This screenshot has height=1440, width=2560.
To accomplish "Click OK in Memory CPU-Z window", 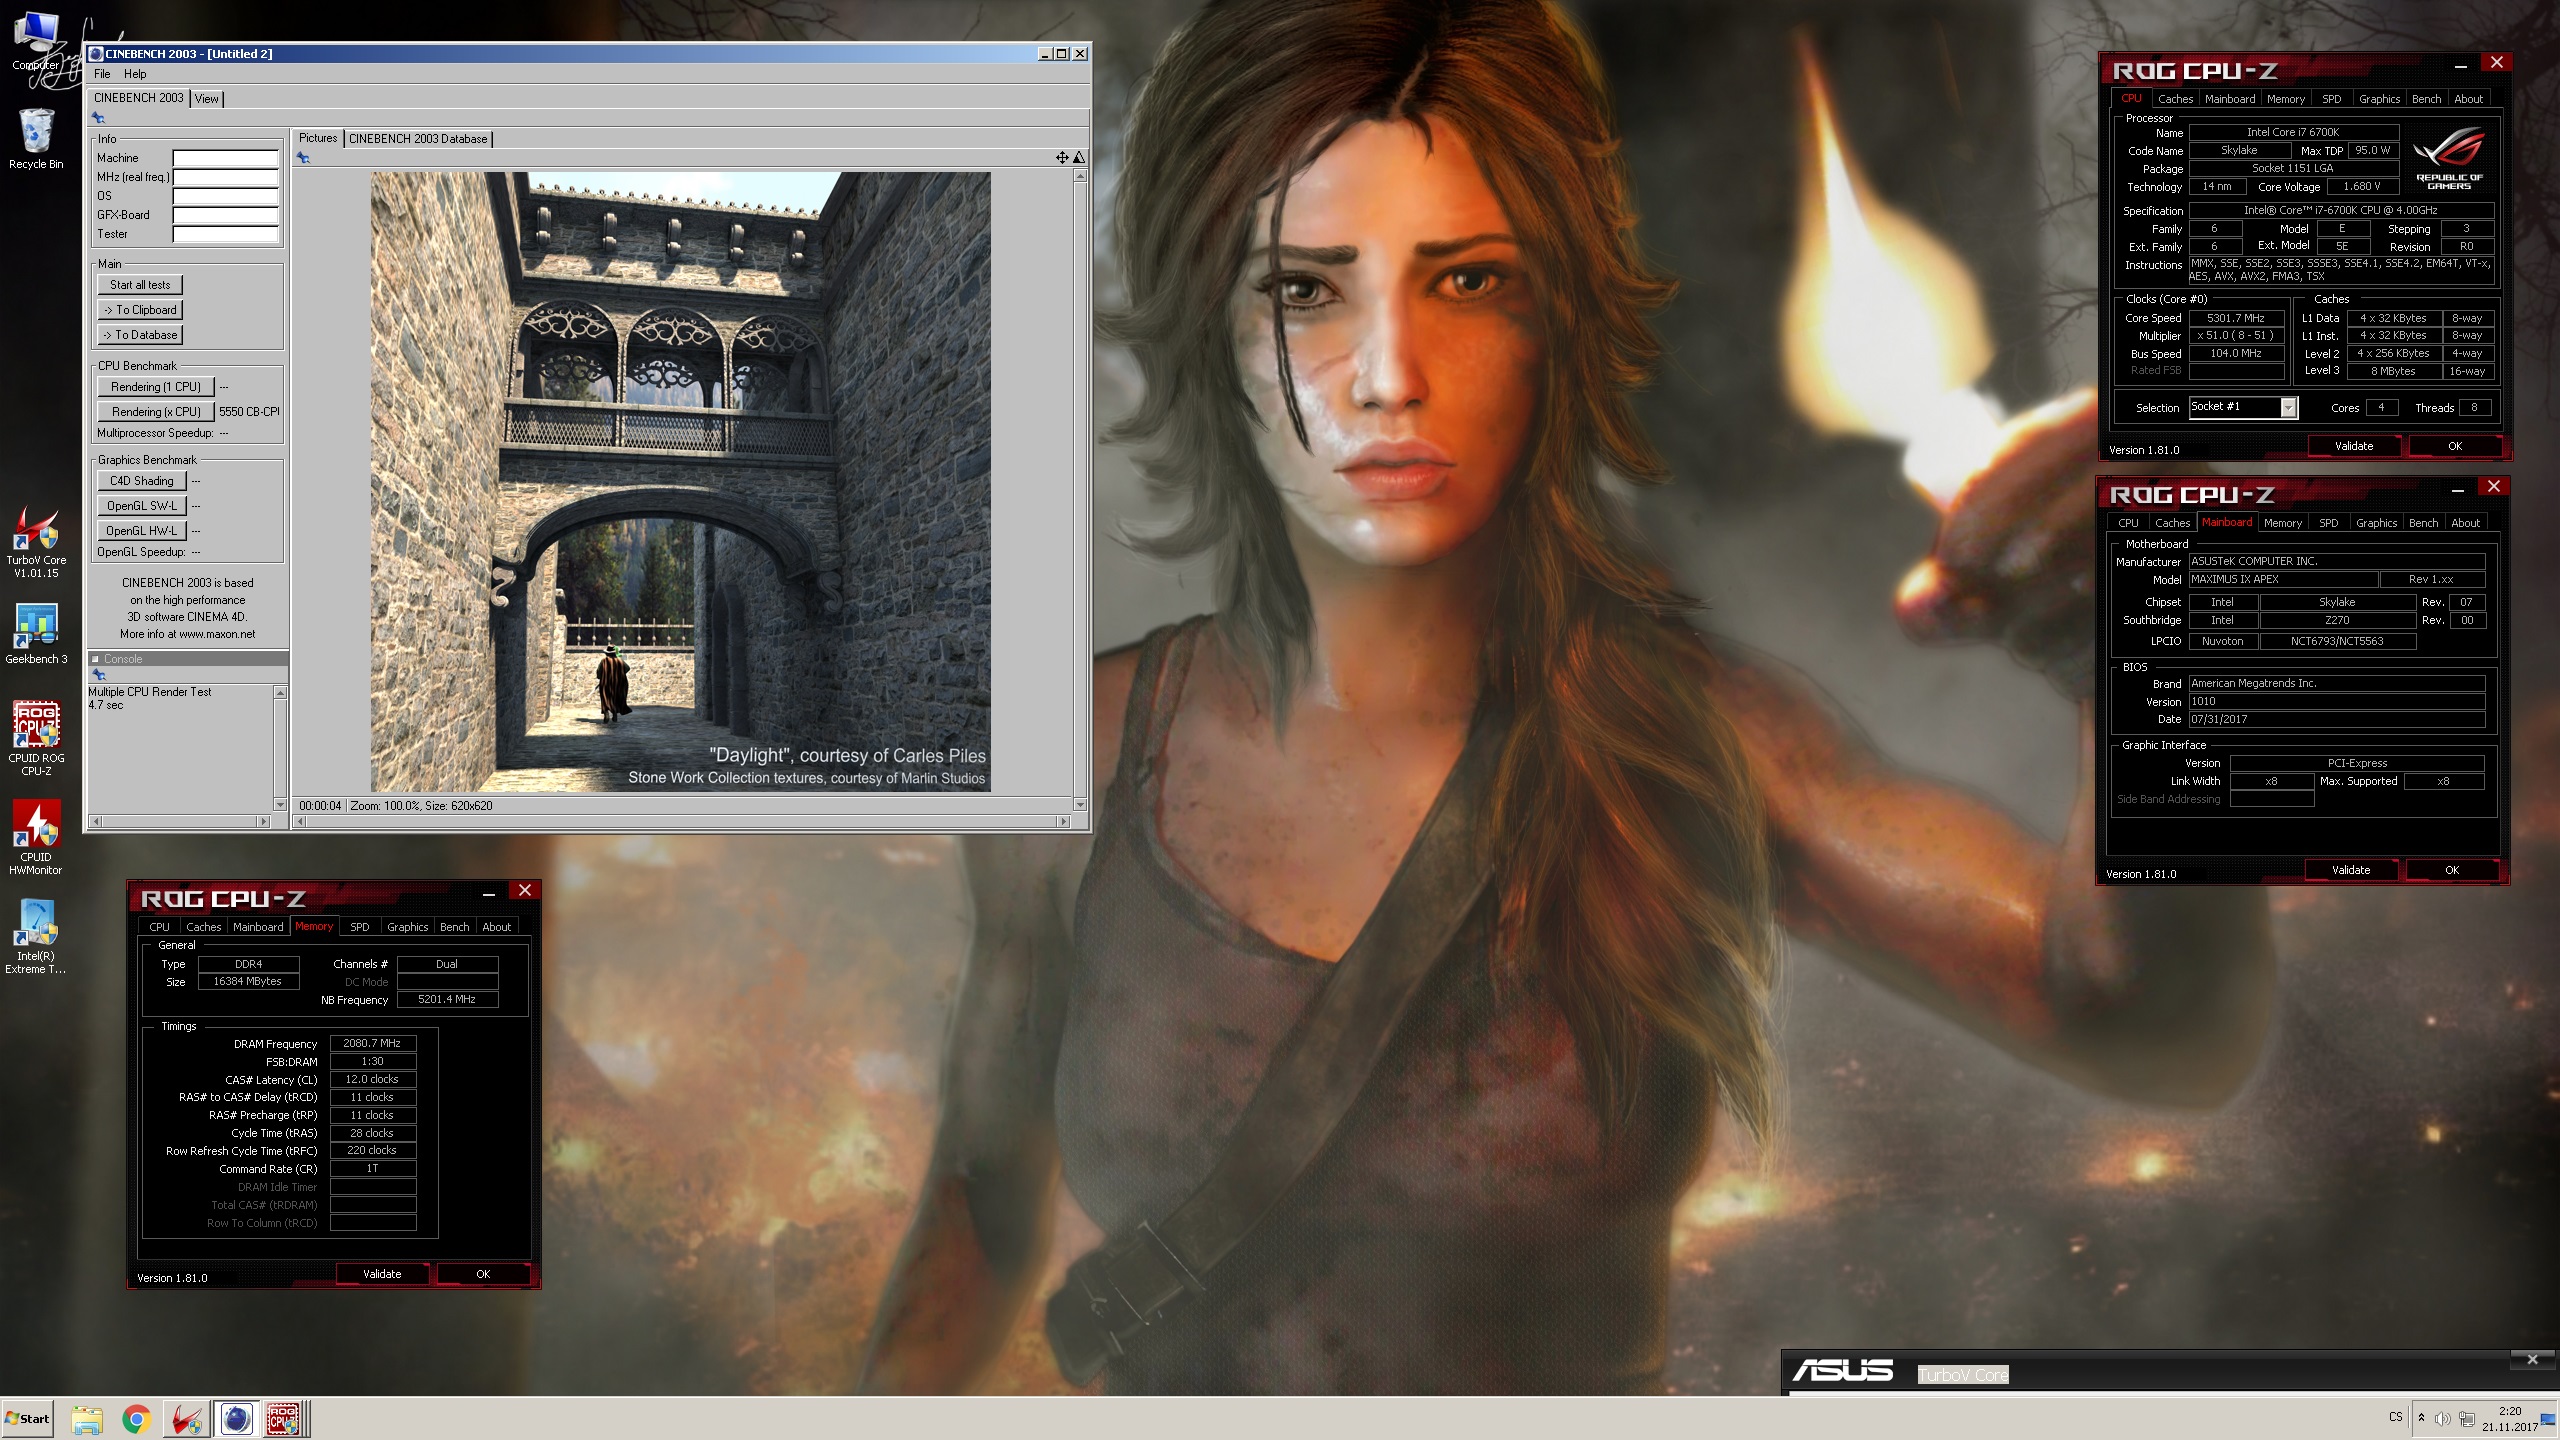I will (483, 1274).
